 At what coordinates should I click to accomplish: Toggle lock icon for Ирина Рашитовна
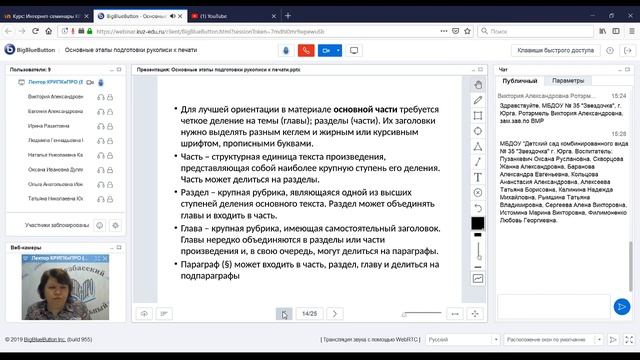tap(110, 126)
